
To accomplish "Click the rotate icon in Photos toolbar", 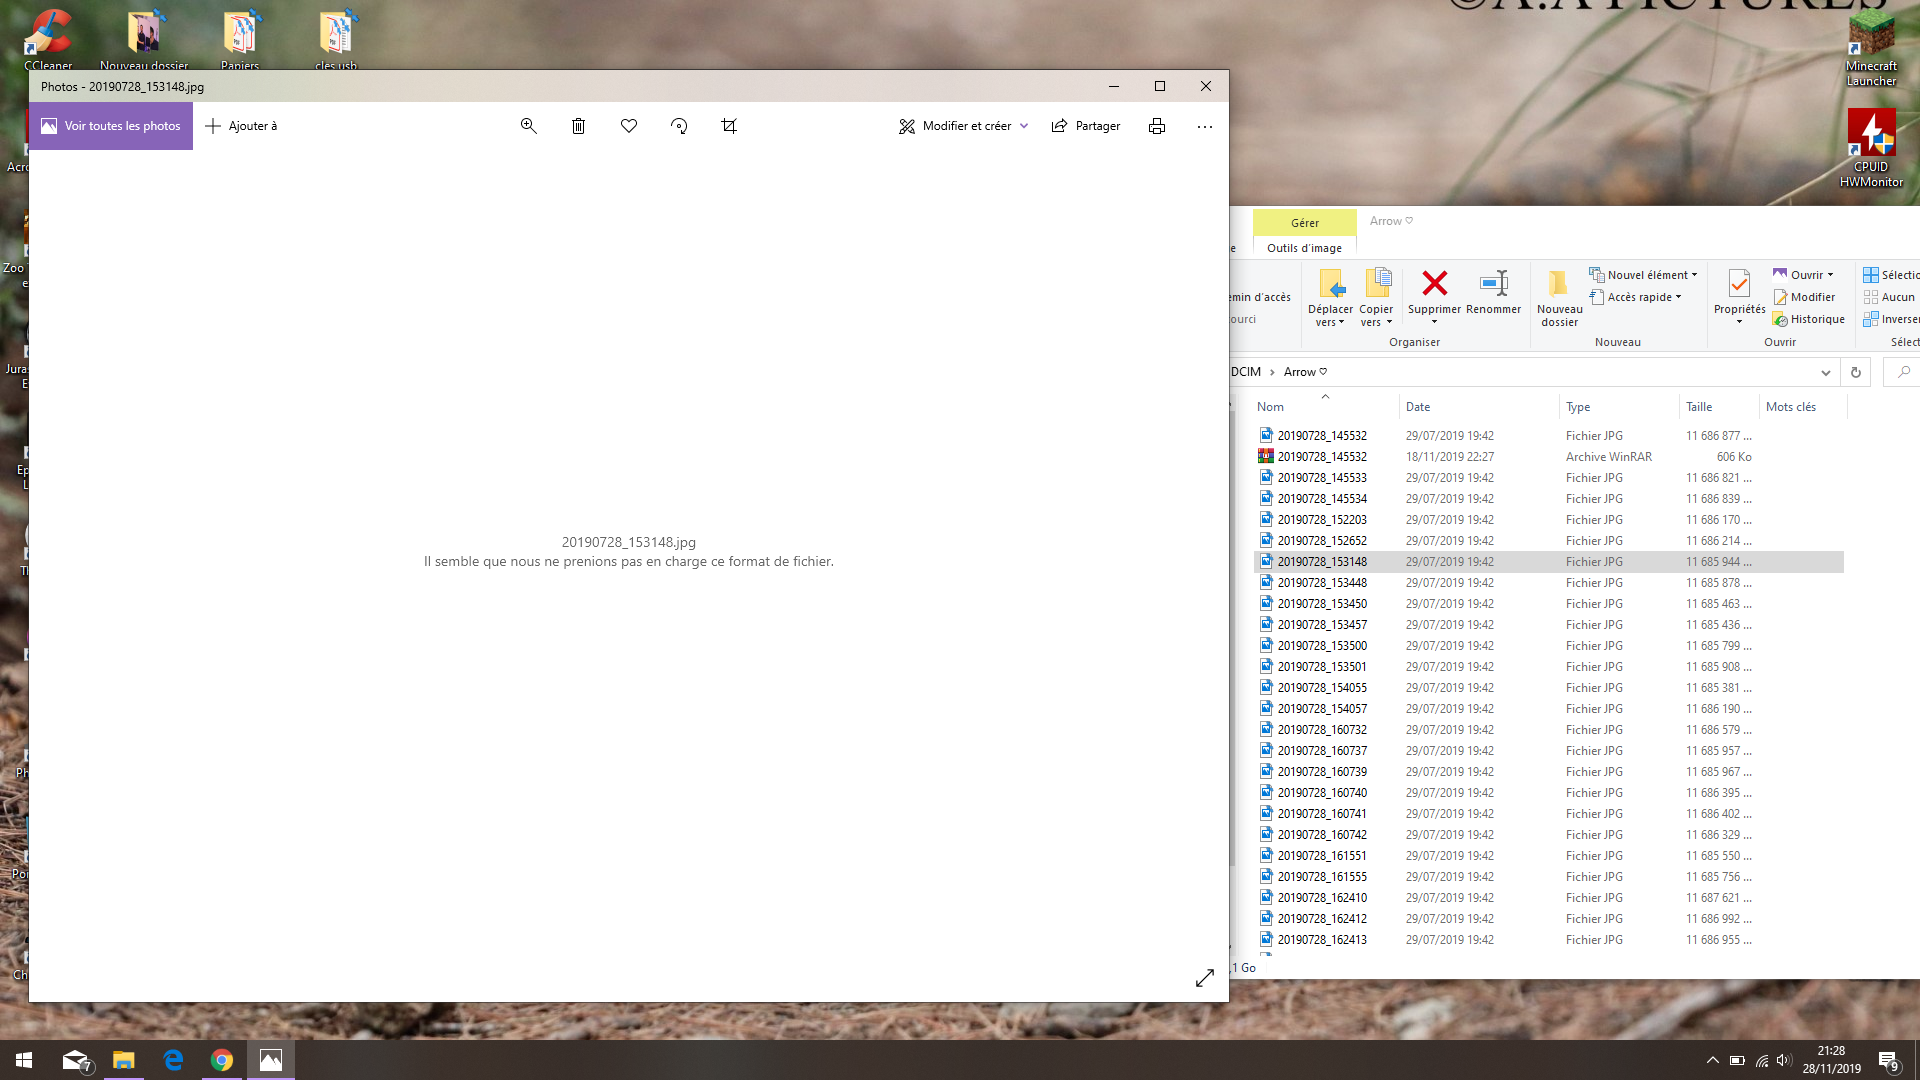I will (679, 126).
